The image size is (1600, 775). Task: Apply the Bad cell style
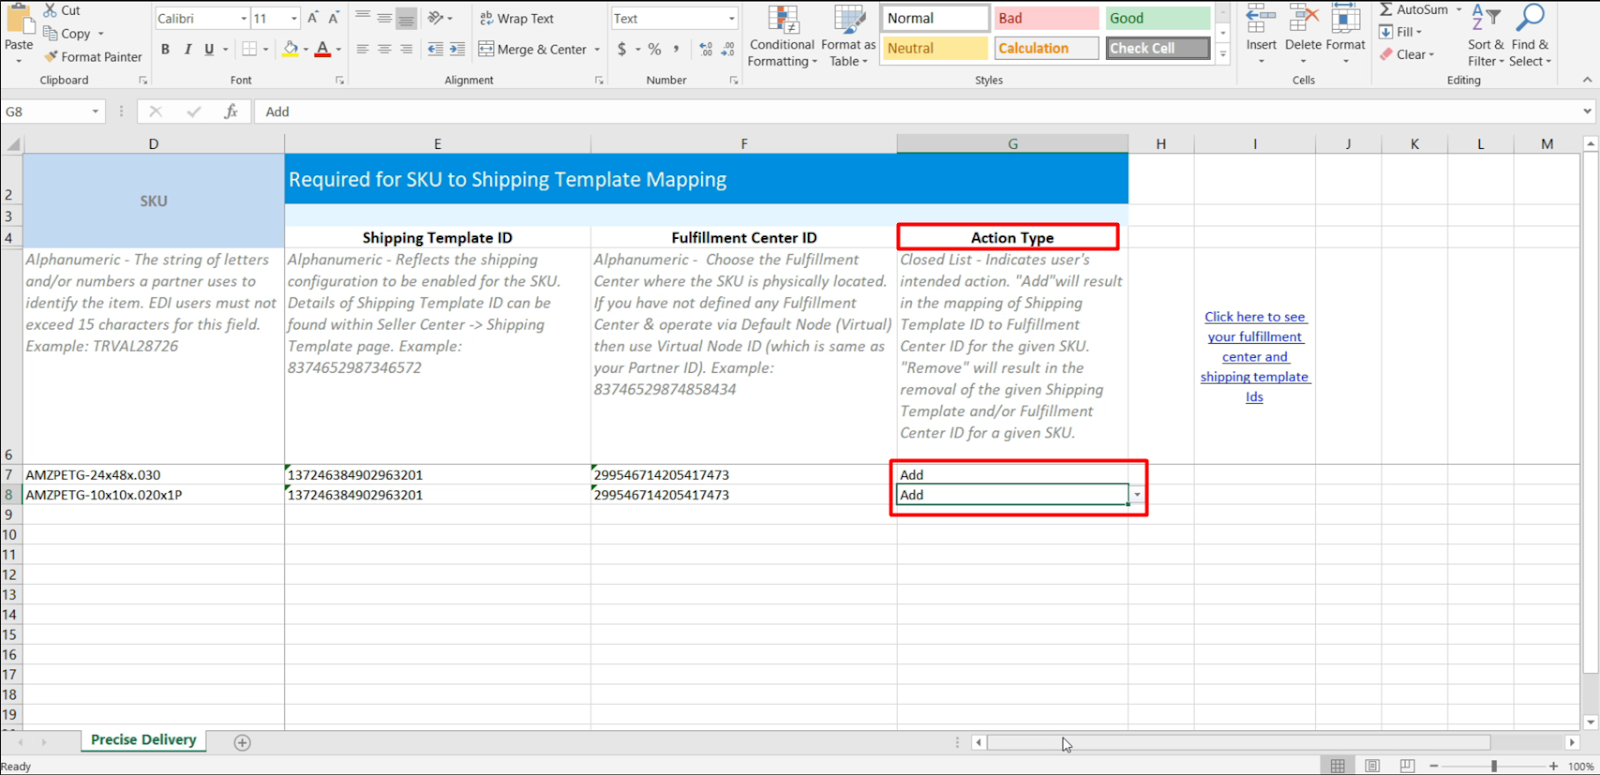(1046, 18)
